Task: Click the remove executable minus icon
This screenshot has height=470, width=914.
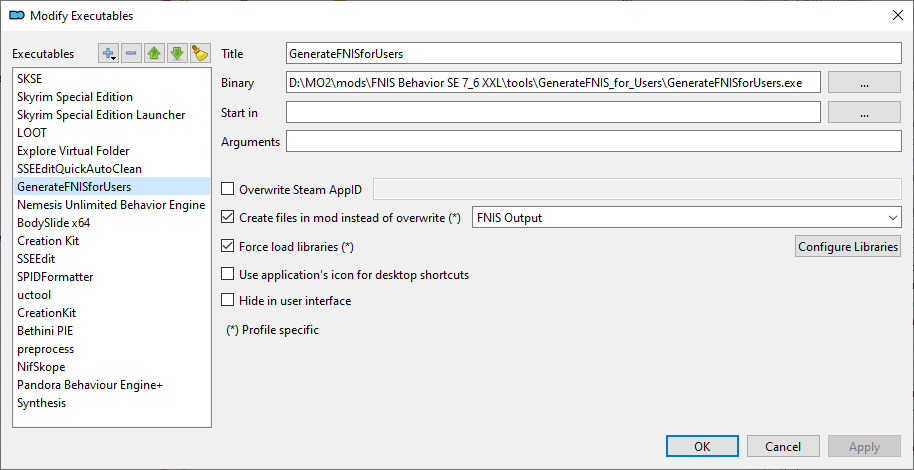Action: coord(131,53)
